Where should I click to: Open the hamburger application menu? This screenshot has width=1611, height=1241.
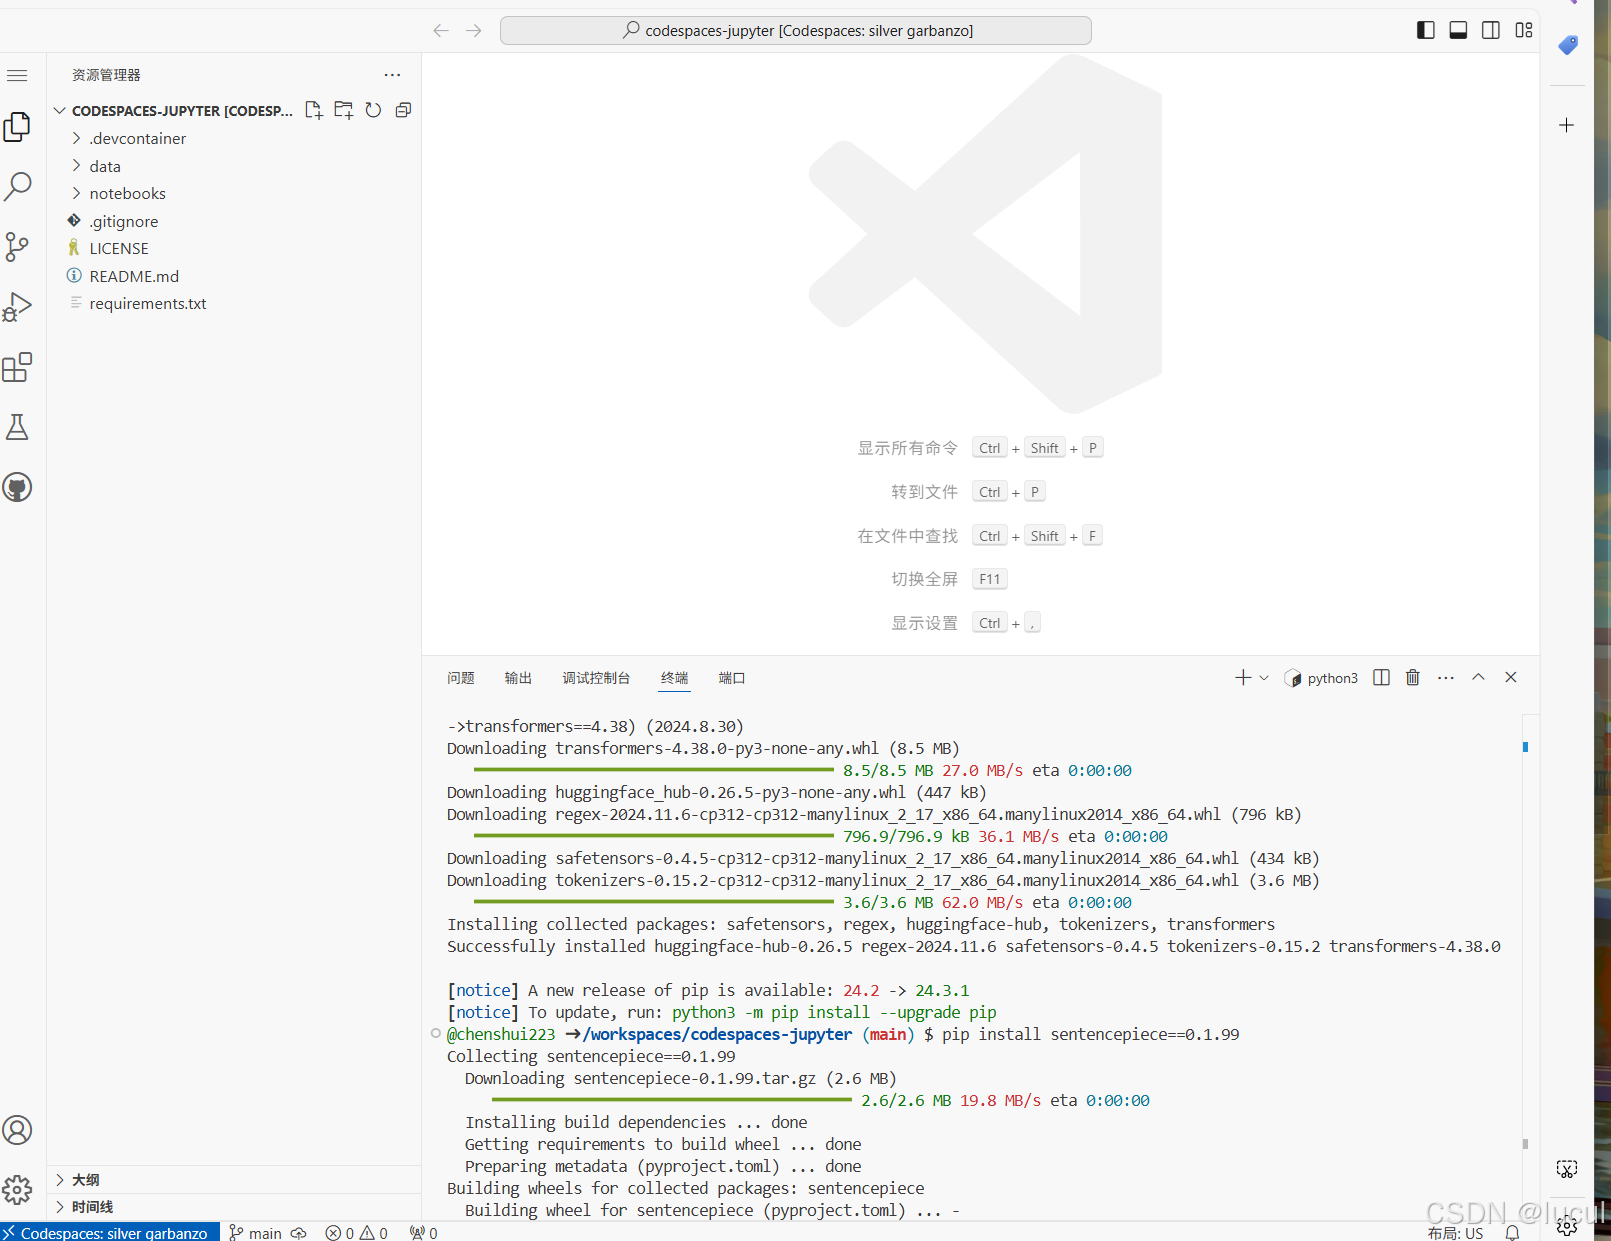point(17,76)
